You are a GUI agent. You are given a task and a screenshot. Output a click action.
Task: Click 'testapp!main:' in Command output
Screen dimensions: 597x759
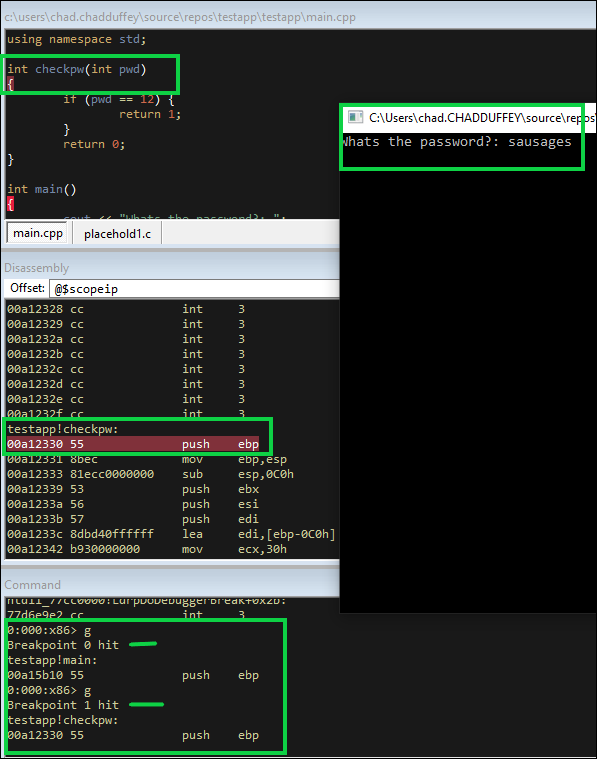52,660
